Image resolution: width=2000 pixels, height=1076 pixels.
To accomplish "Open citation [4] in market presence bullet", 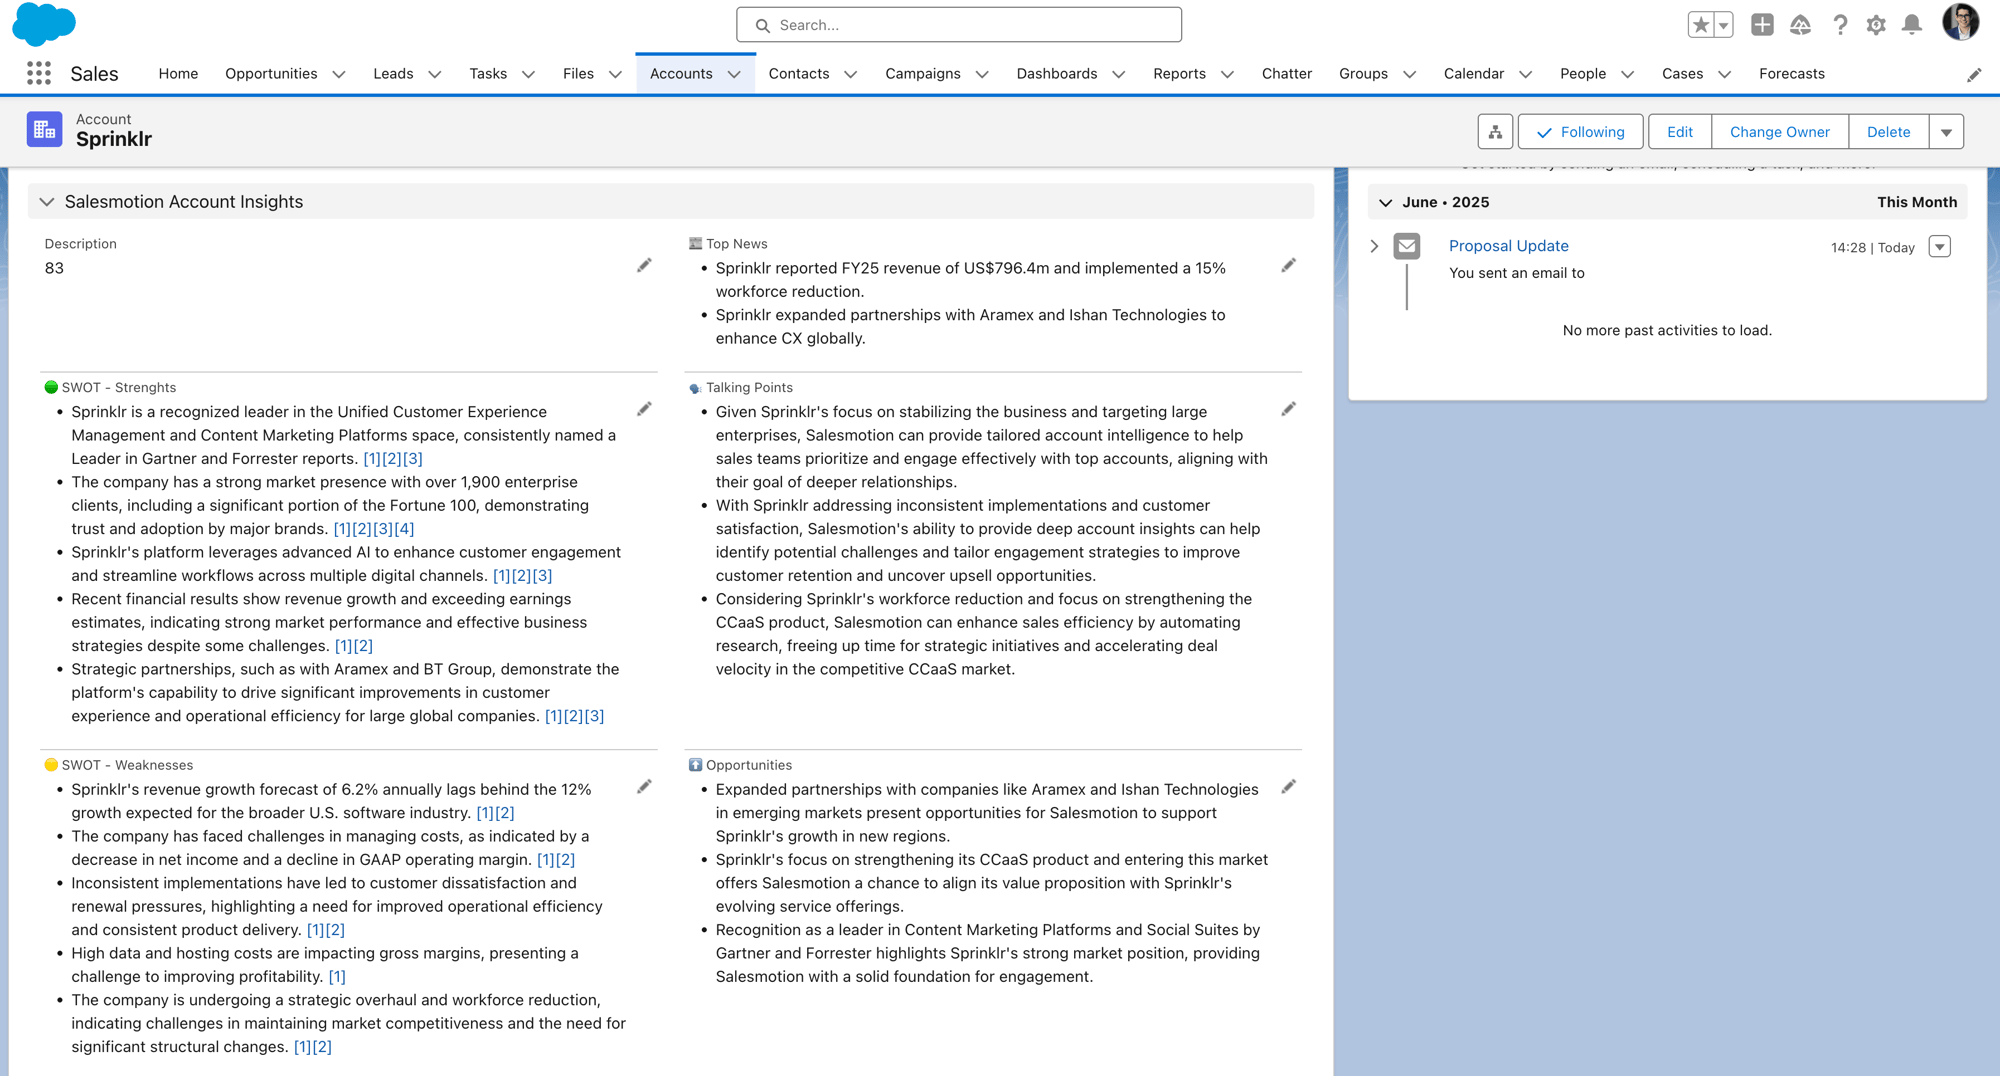I will 404,529.
